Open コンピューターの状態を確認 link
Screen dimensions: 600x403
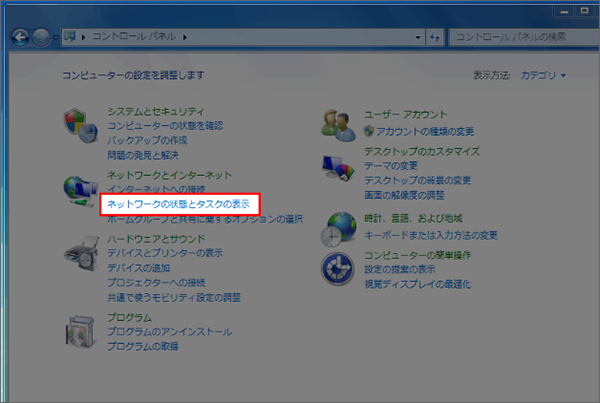point(165,126)
